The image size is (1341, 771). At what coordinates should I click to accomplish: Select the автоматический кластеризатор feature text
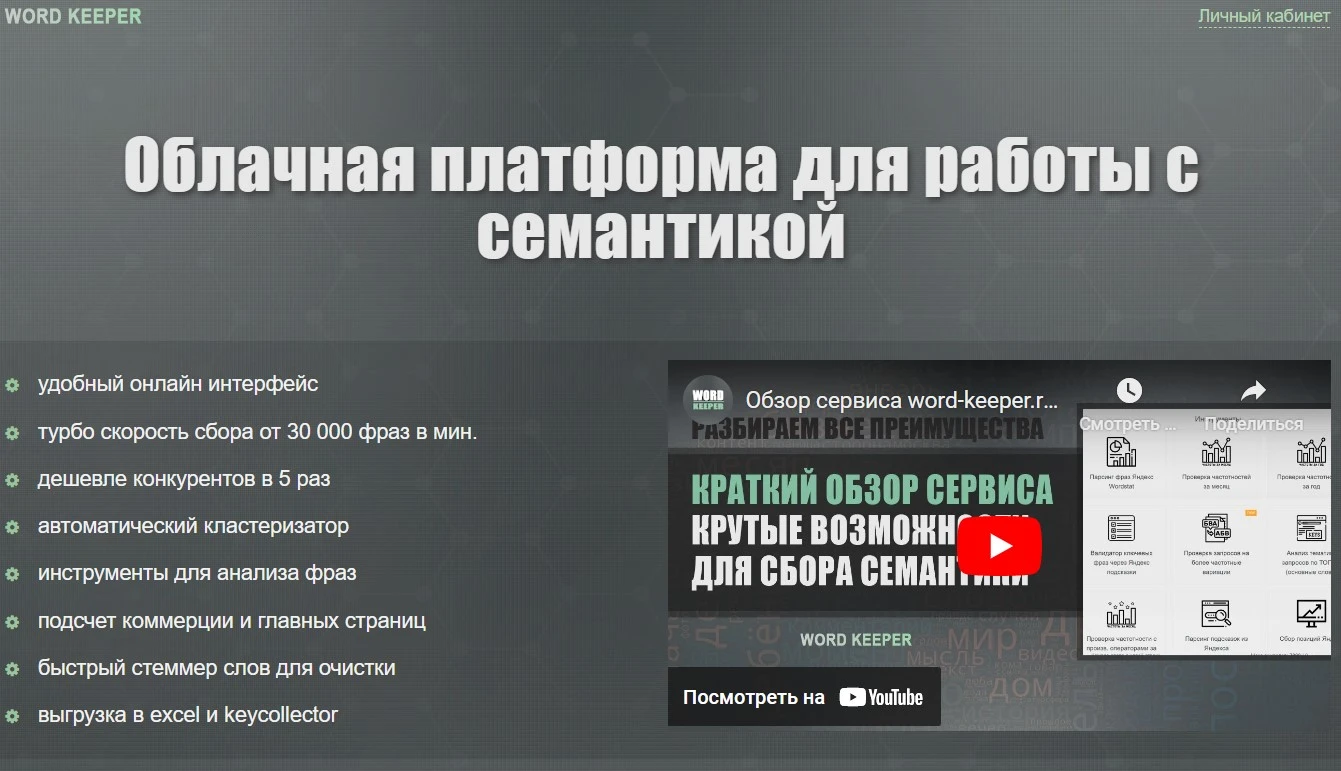(x=193, y=526)
